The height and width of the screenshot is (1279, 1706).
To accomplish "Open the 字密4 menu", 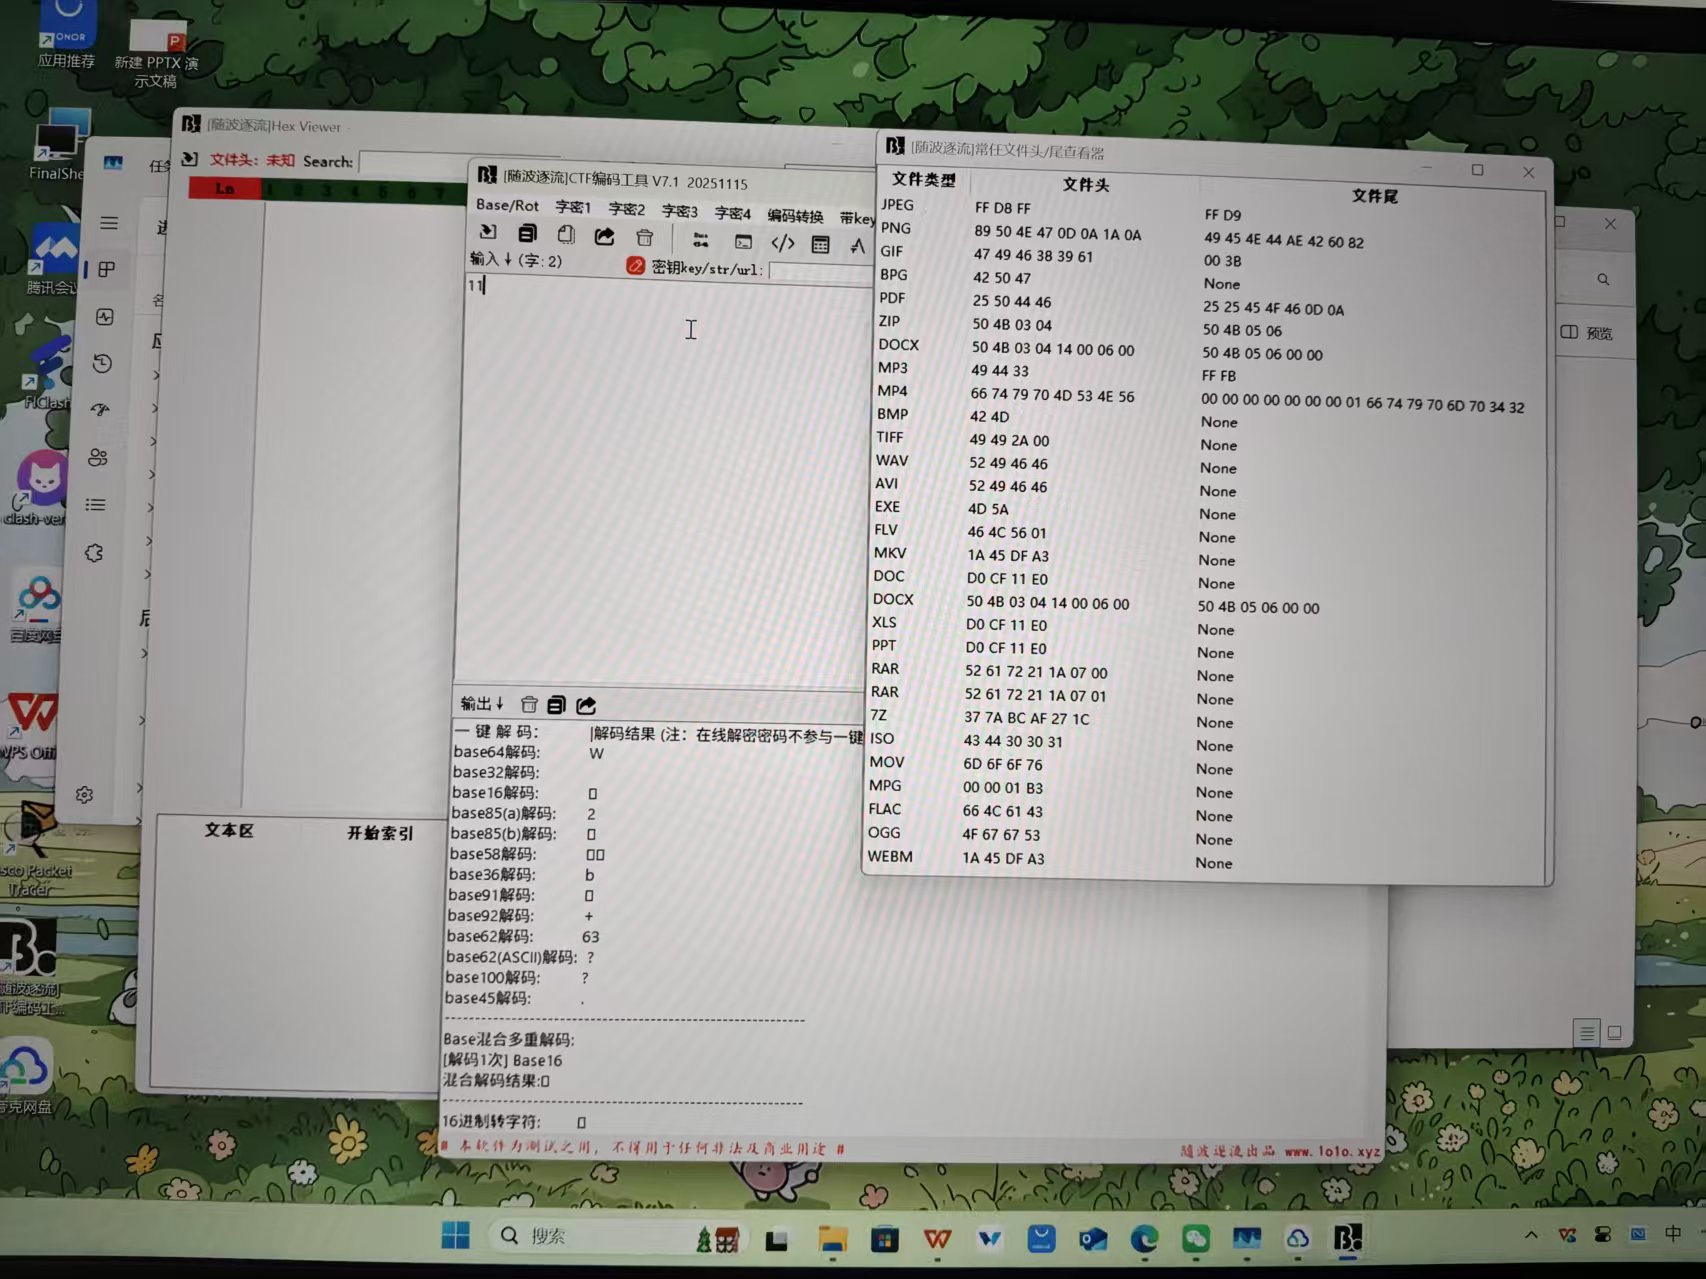I will point(732,213).
